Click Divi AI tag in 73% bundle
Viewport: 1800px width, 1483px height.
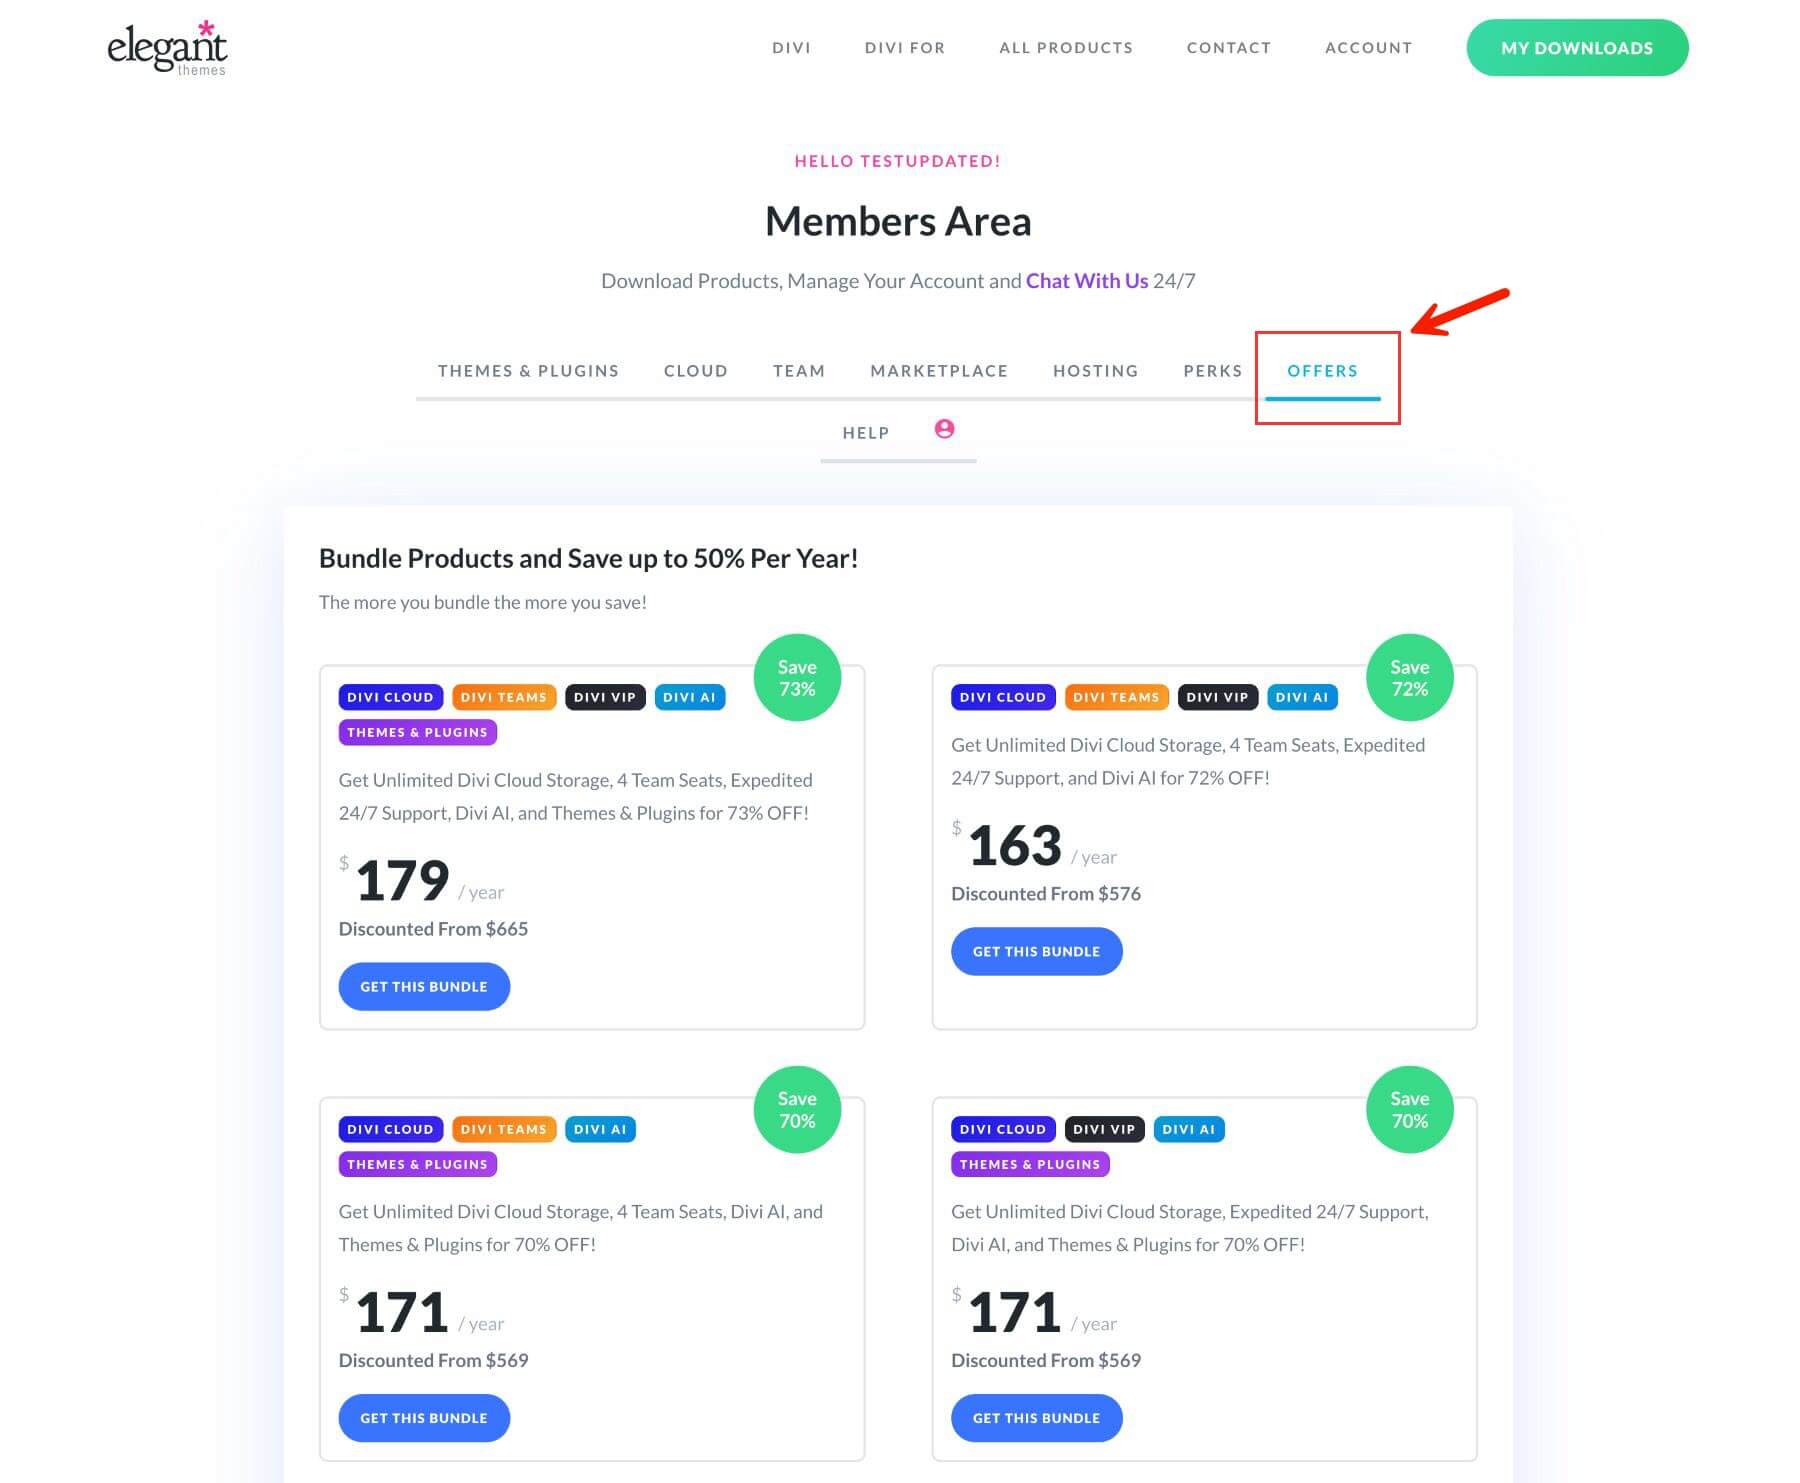(689, 697)
